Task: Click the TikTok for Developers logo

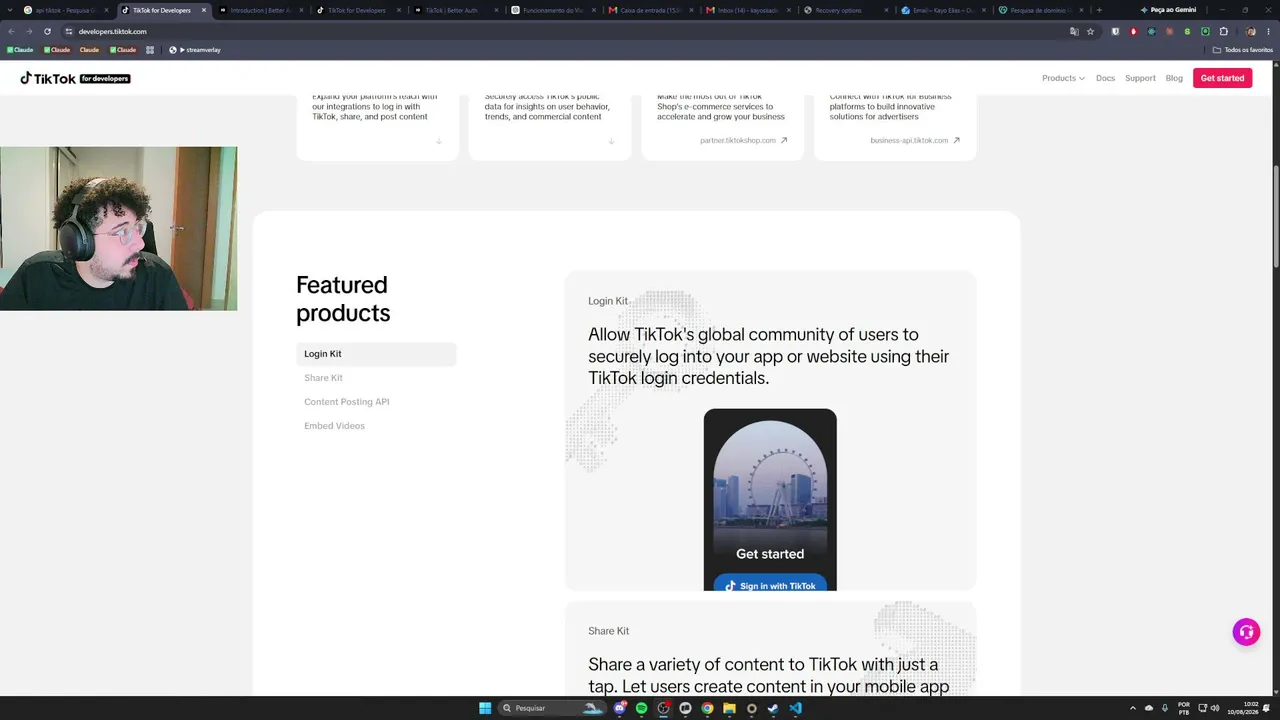Action: click(75, 78)
